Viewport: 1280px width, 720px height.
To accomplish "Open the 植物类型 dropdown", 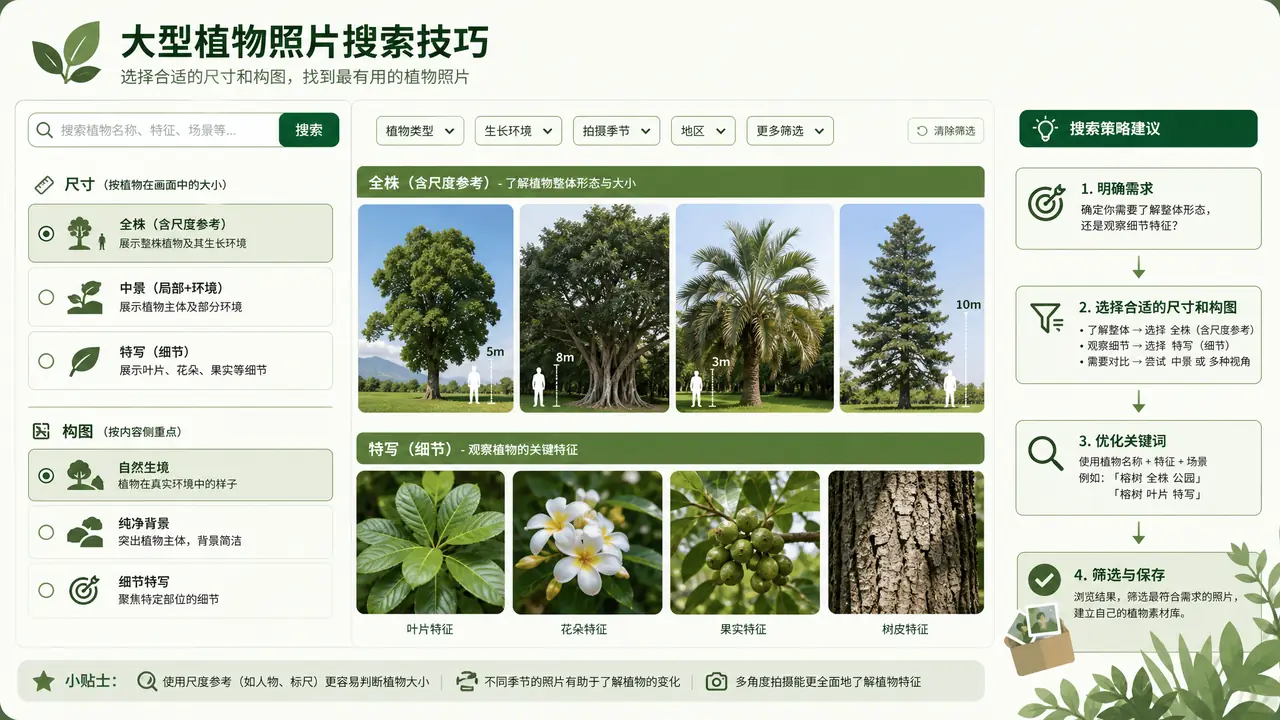I will coord(420,131).
